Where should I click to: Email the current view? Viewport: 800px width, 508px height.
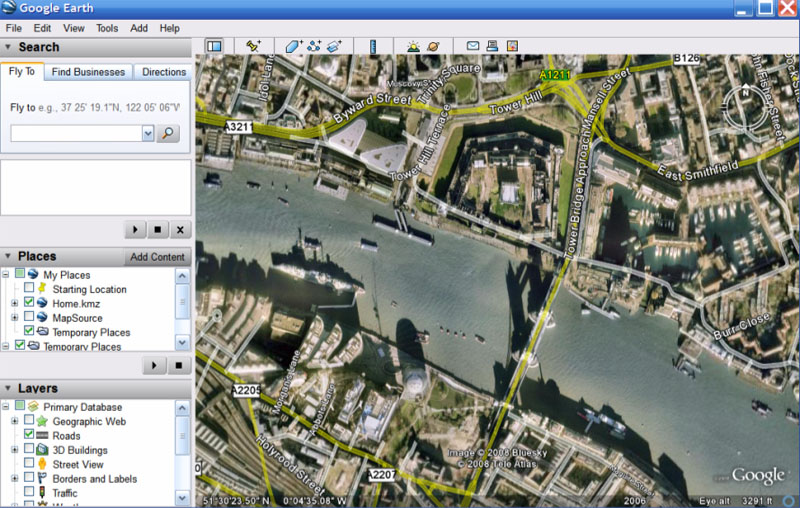[473, 46]
